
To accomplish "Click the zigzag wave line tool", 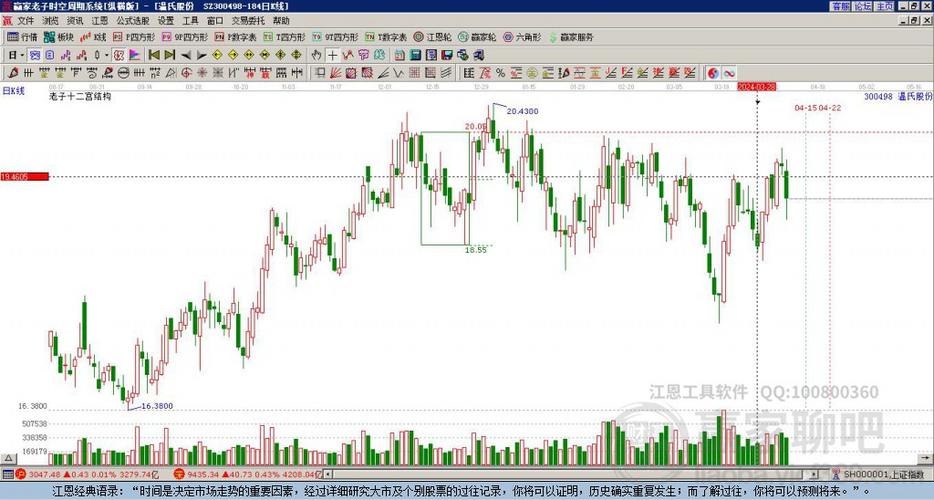I will 397,73.
